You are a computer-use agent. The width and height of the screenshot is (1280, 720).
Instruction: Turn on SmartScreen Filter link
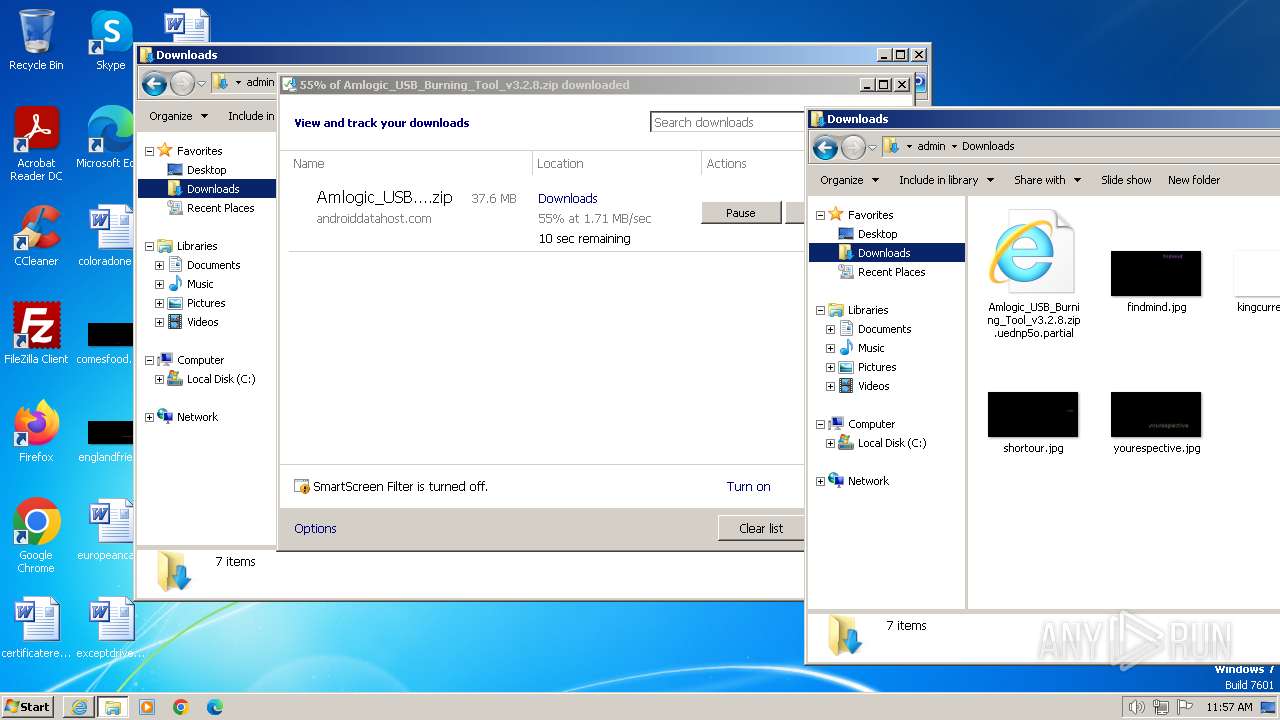(748, 486)
